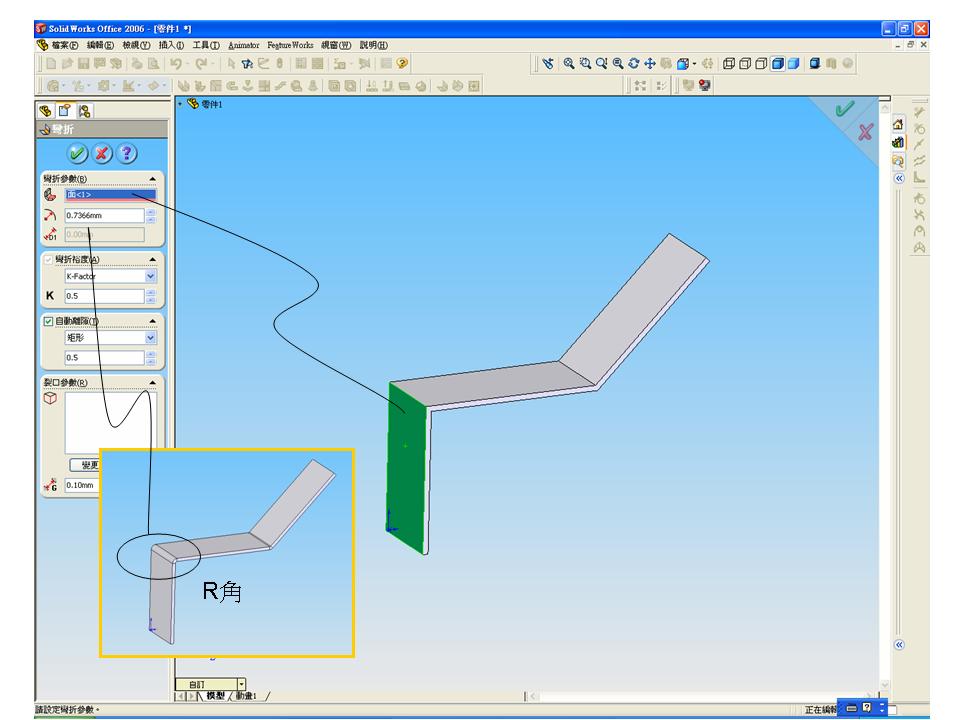Viewport: 960px width, 720px height.
Task: Open the 說明(H) menu
Action: coord(373,45)
